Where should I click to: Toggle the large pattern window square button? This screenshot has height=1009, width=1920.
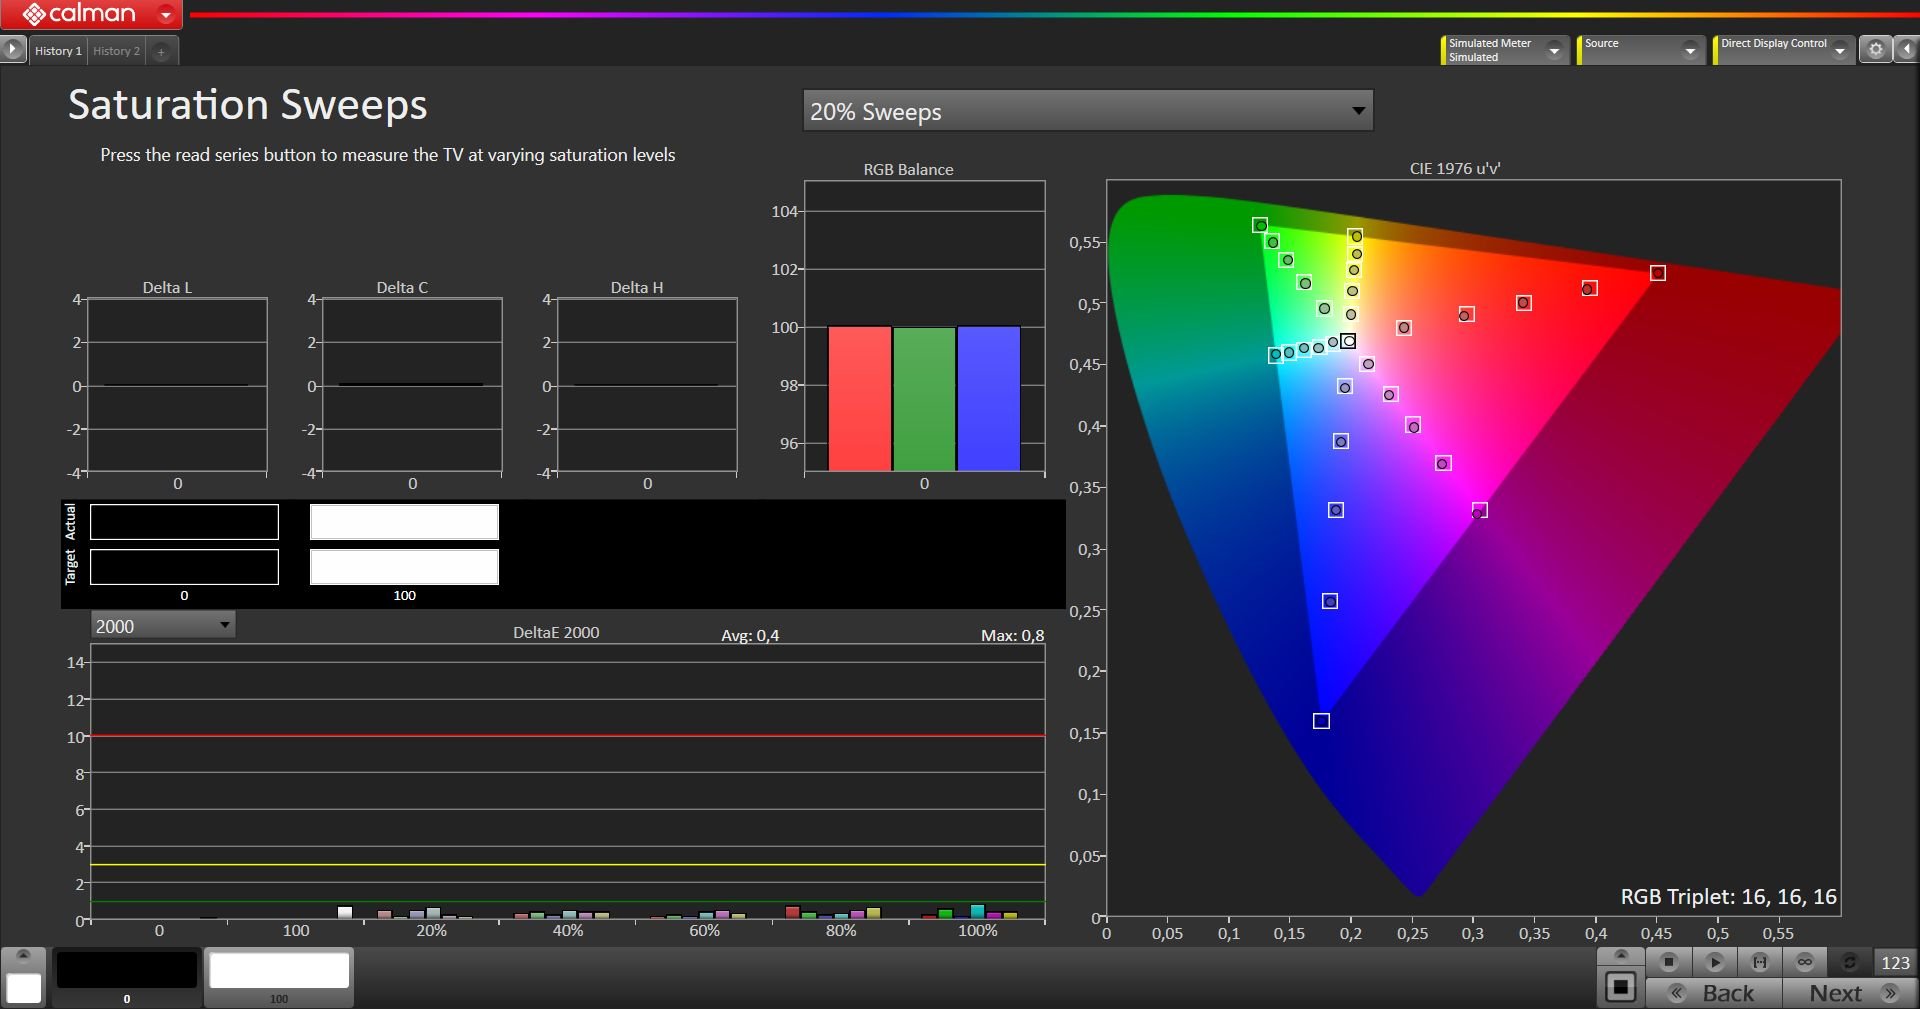point(1620,988)
